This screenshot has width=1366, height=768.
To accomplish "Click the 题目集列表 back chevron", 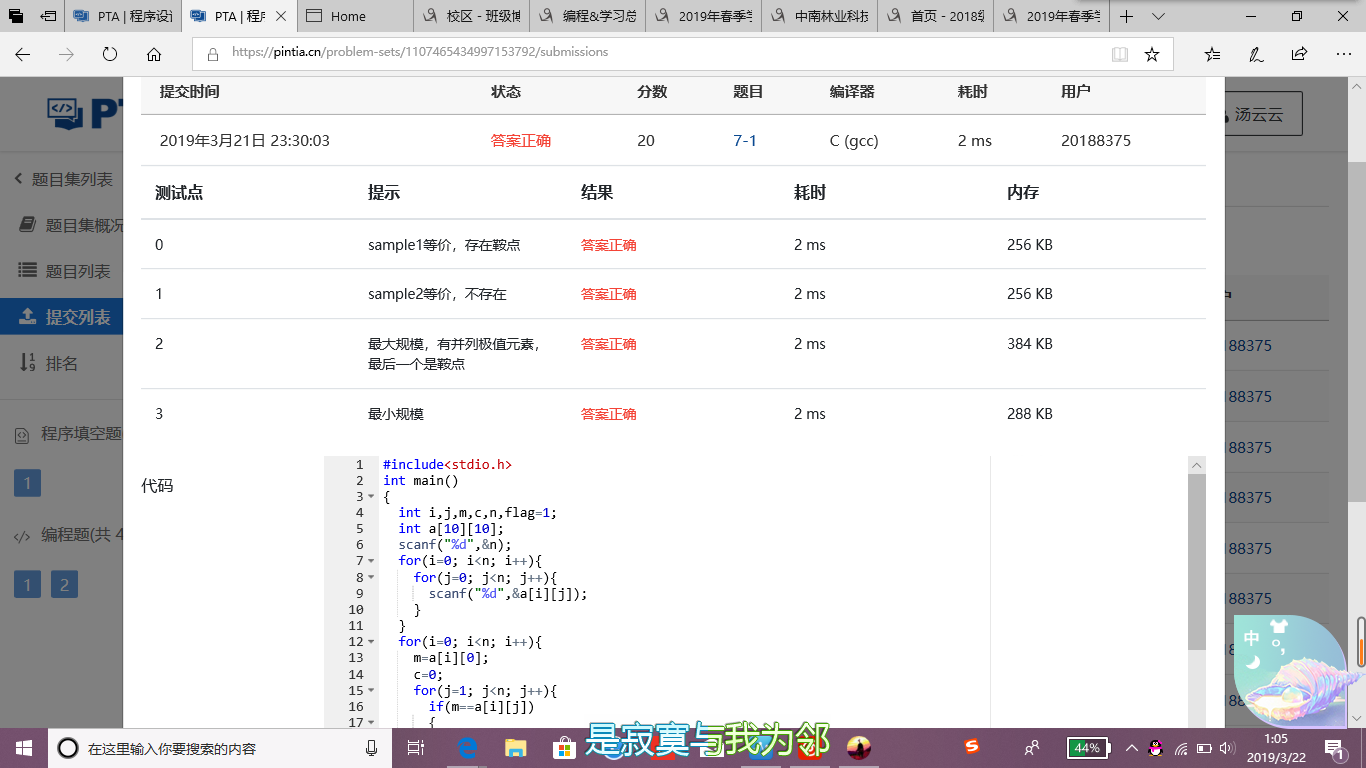I will pyautogui.click(x=18, y=179).
